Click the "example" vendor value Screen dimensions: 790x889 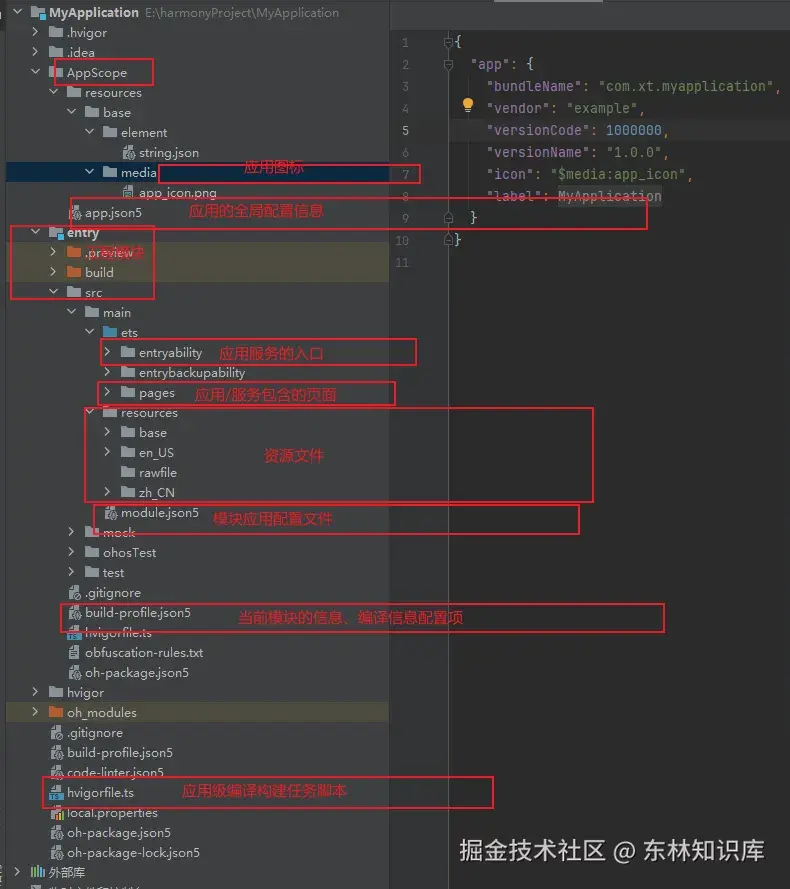point(601,108)
